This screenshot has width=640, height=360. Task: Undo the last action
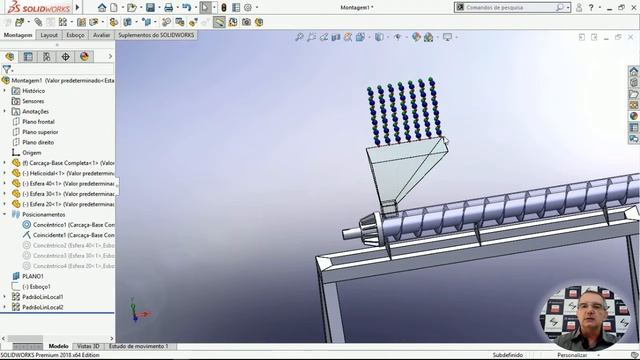coord(187,7)
